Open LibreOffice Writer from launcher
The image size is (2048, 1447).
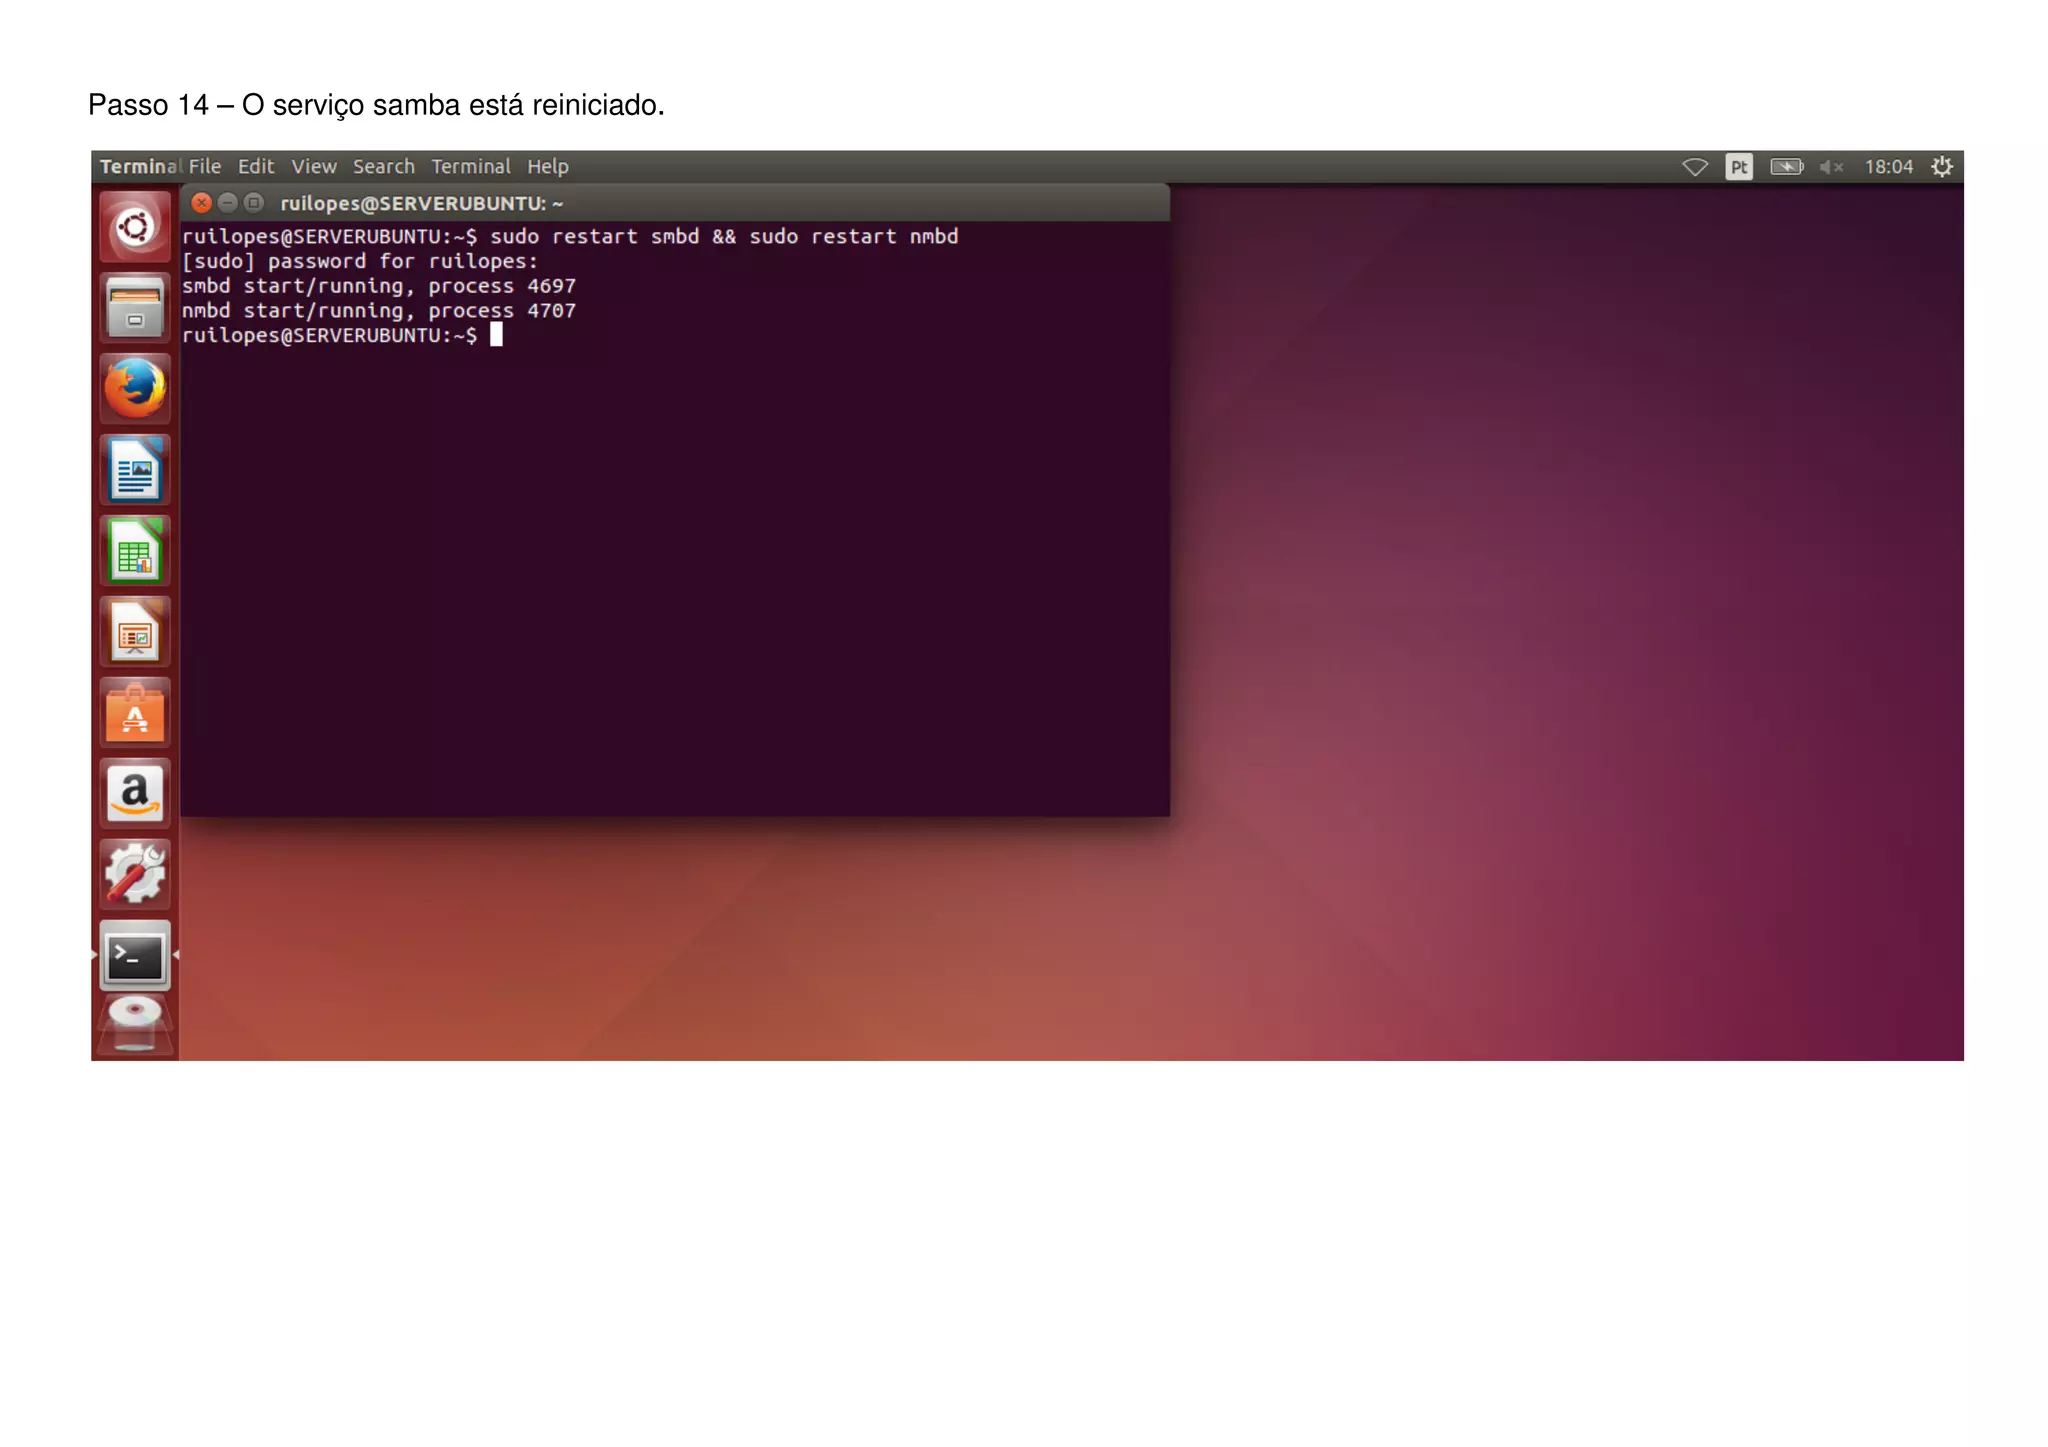point(135,470)
